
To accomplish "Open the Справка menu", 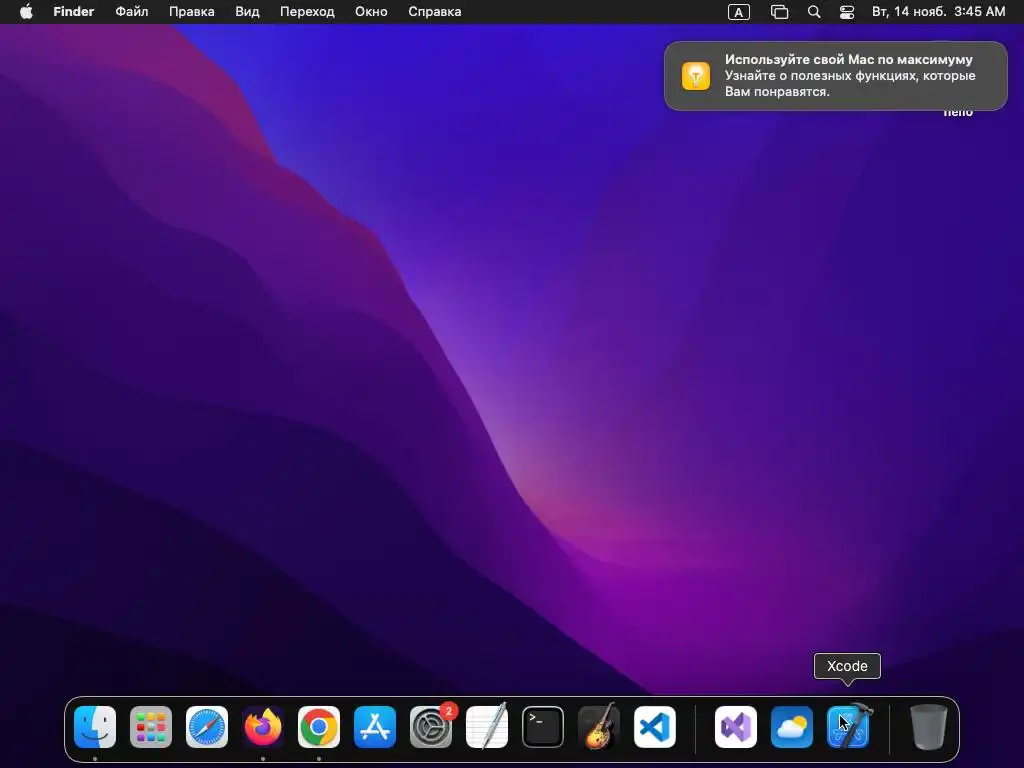I will 434,12.
